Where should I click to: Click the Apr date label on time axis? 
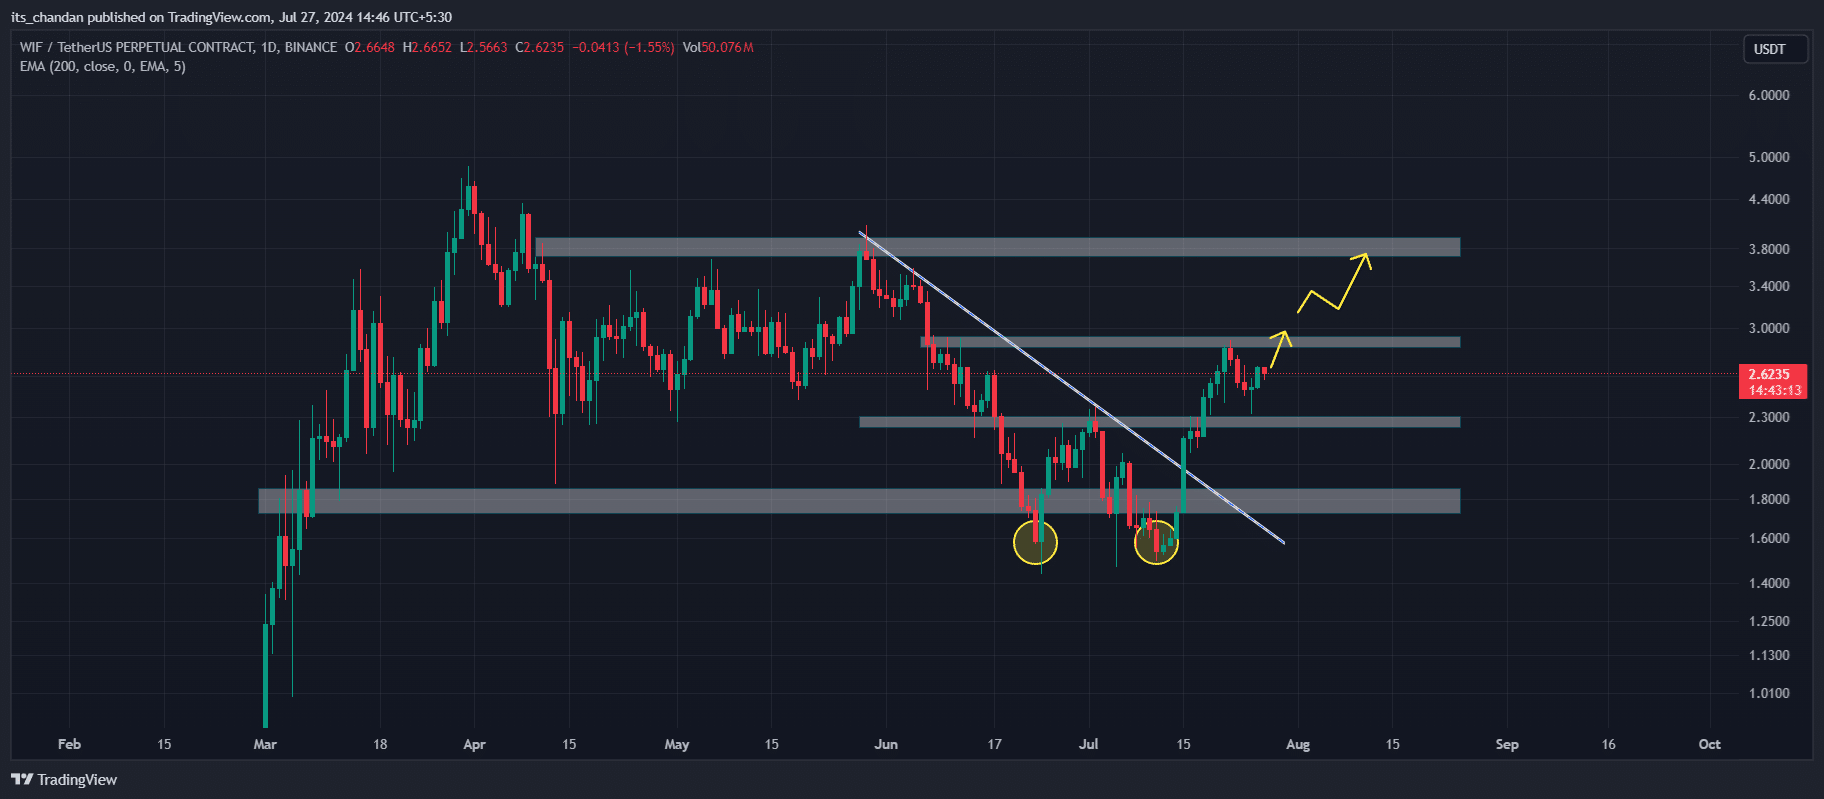click(x=474, y=744)
